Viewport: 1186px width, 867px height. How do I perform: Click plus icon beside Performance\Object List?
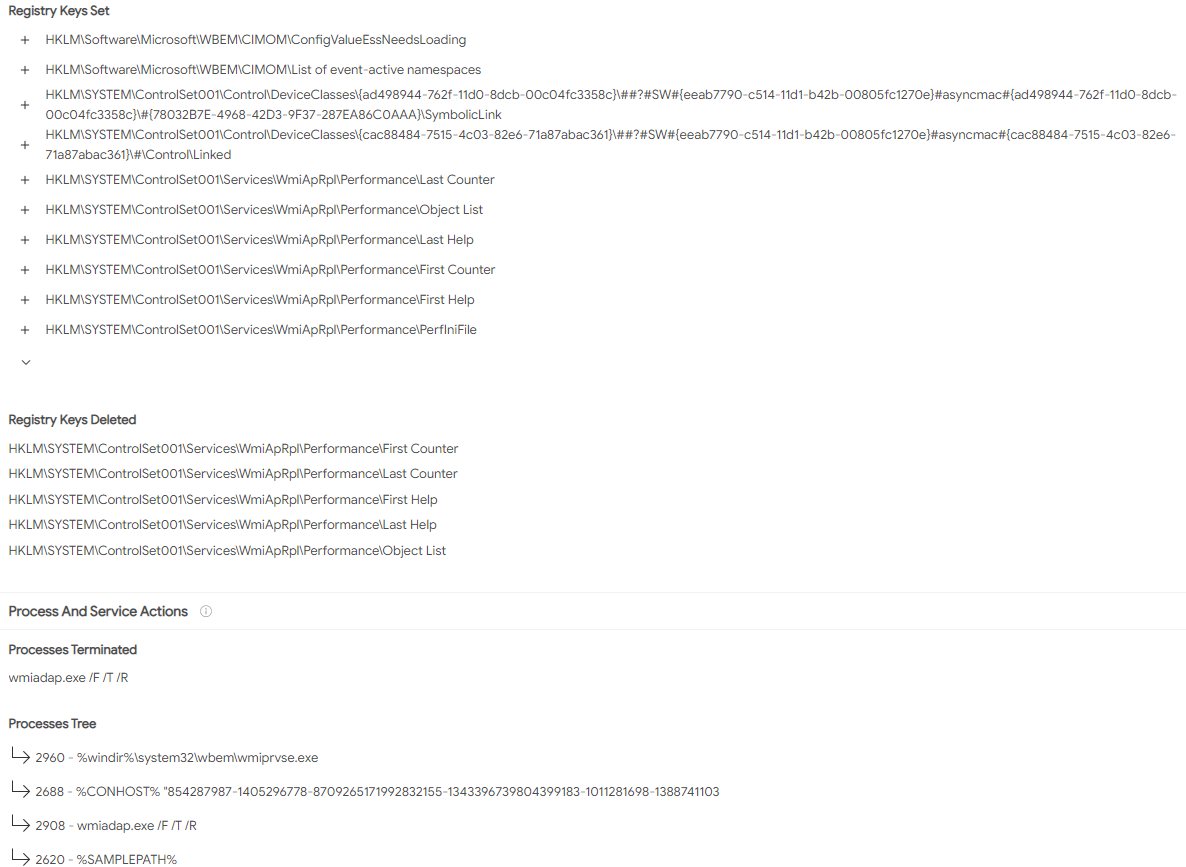point(25,210)
